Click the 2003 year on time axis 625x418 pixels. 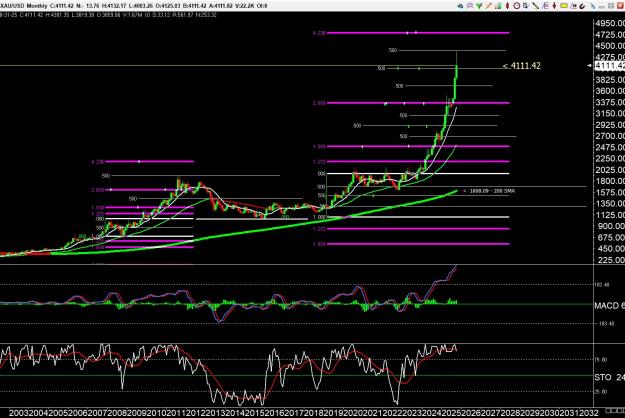18,413
